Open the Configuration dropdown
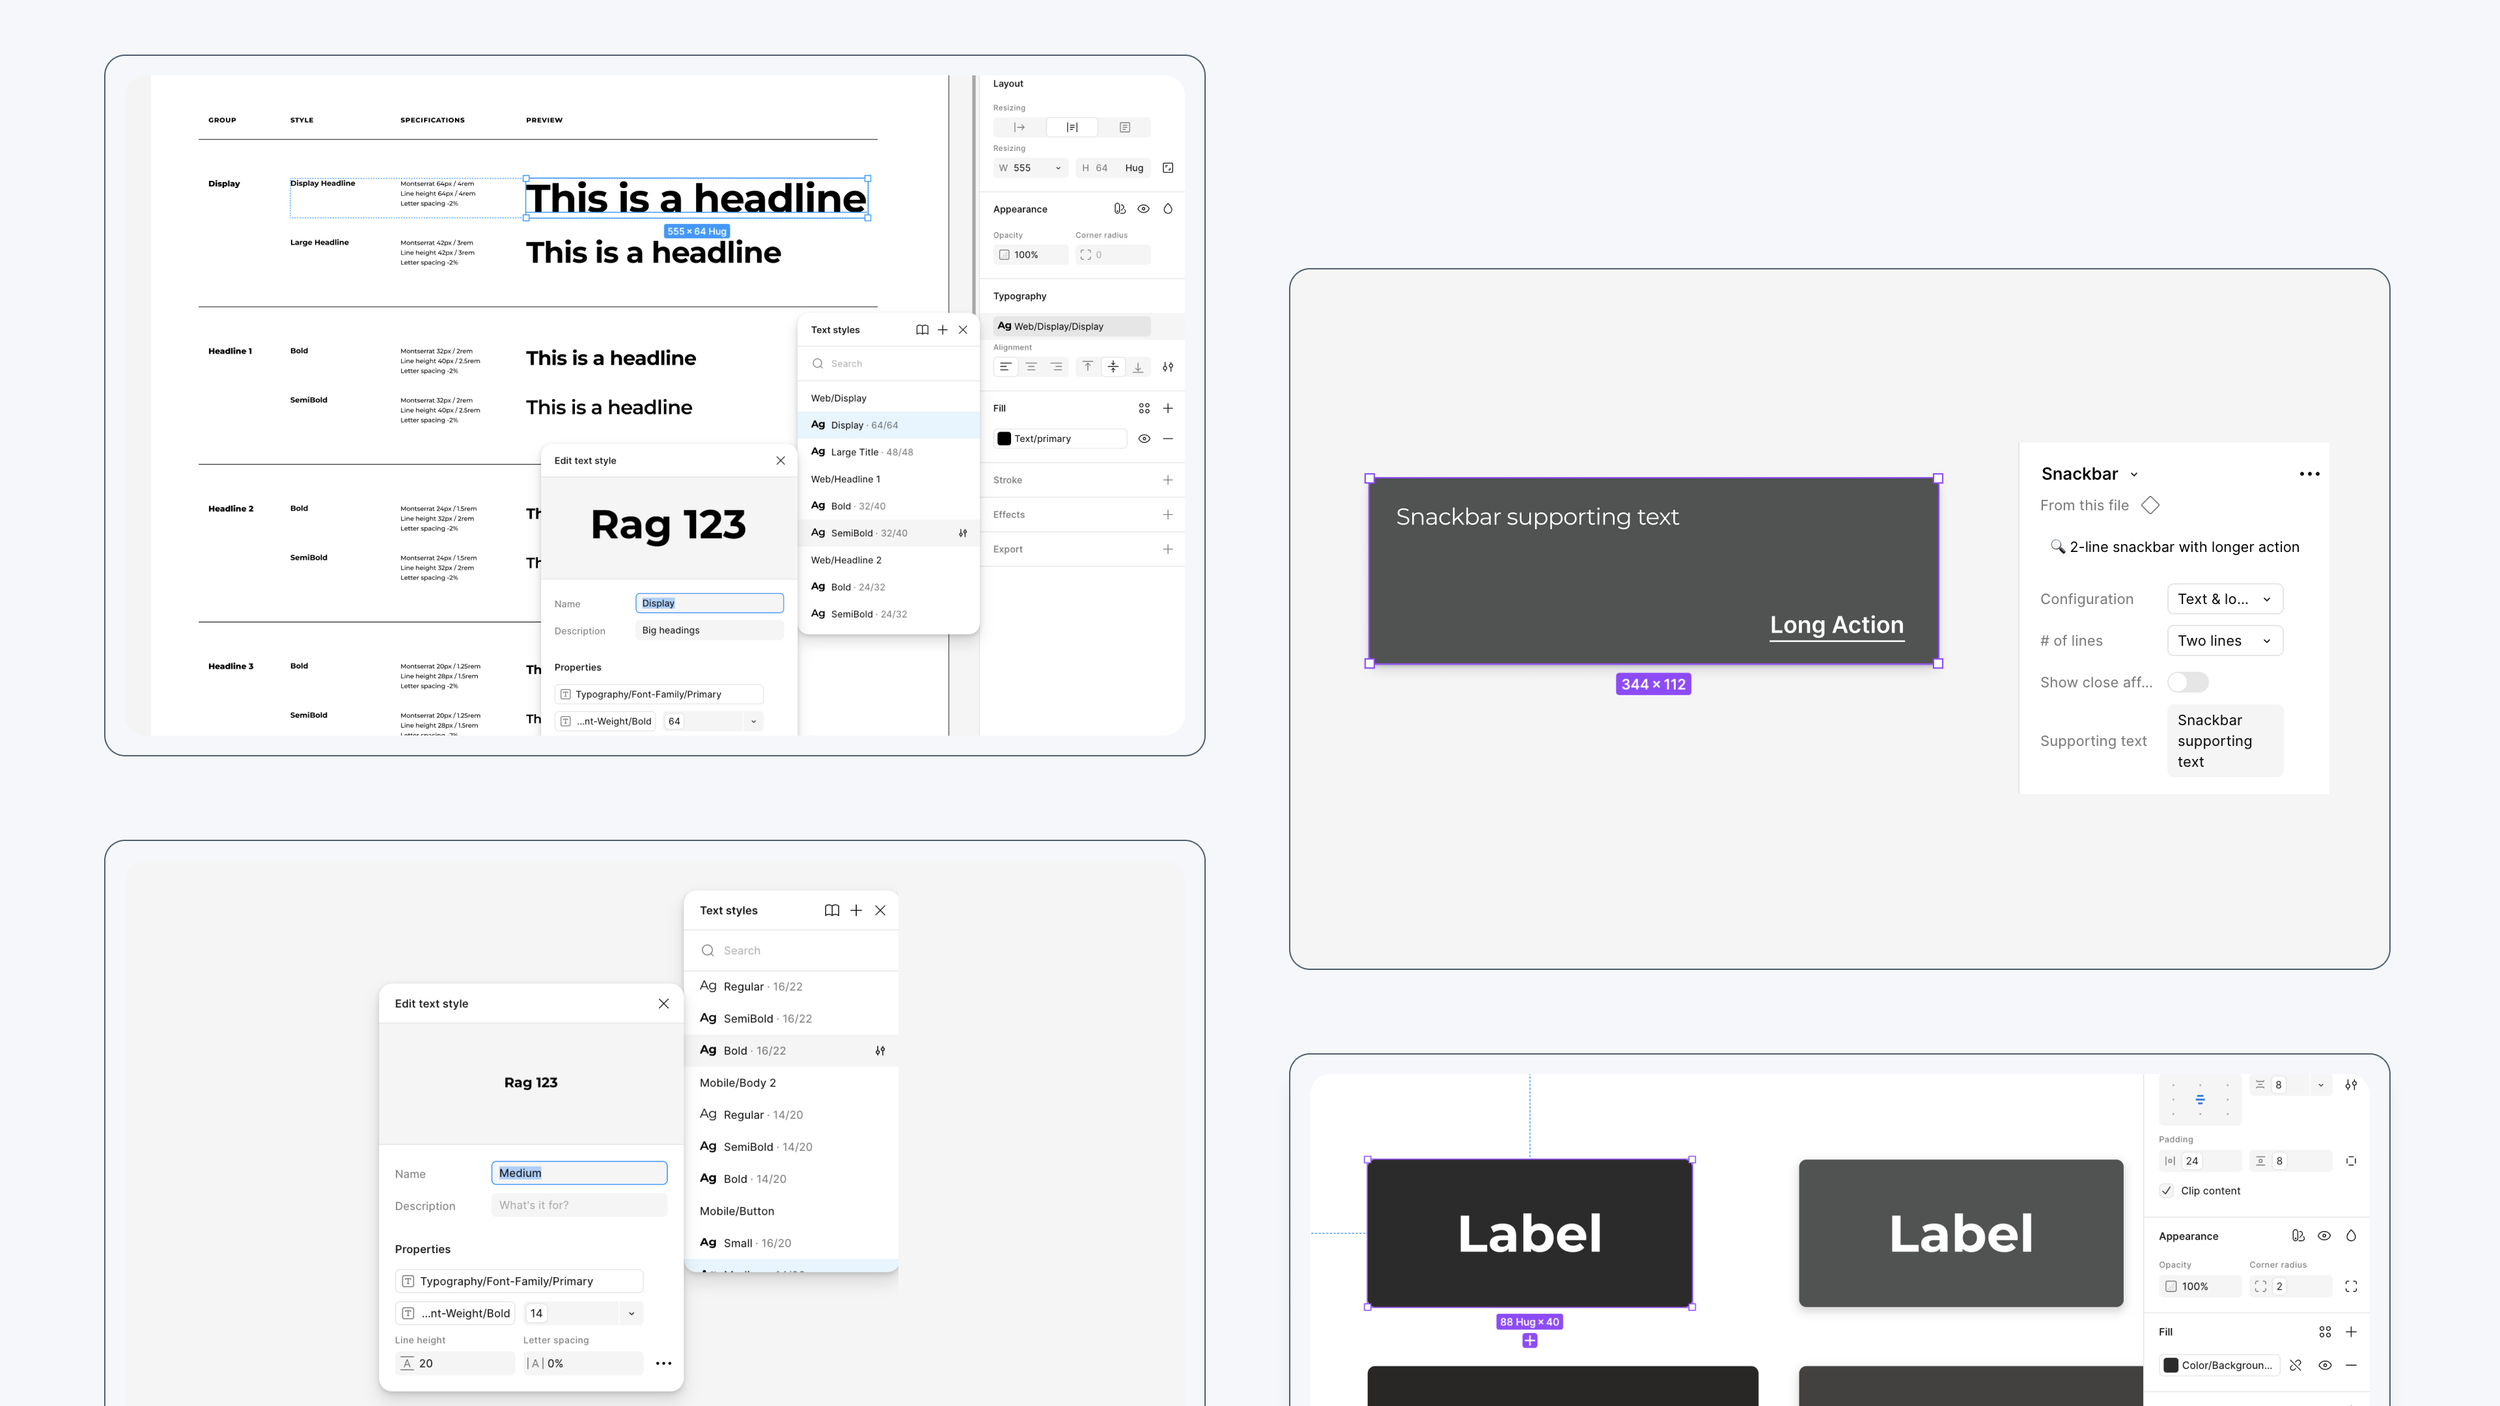 click(2224, 599)
